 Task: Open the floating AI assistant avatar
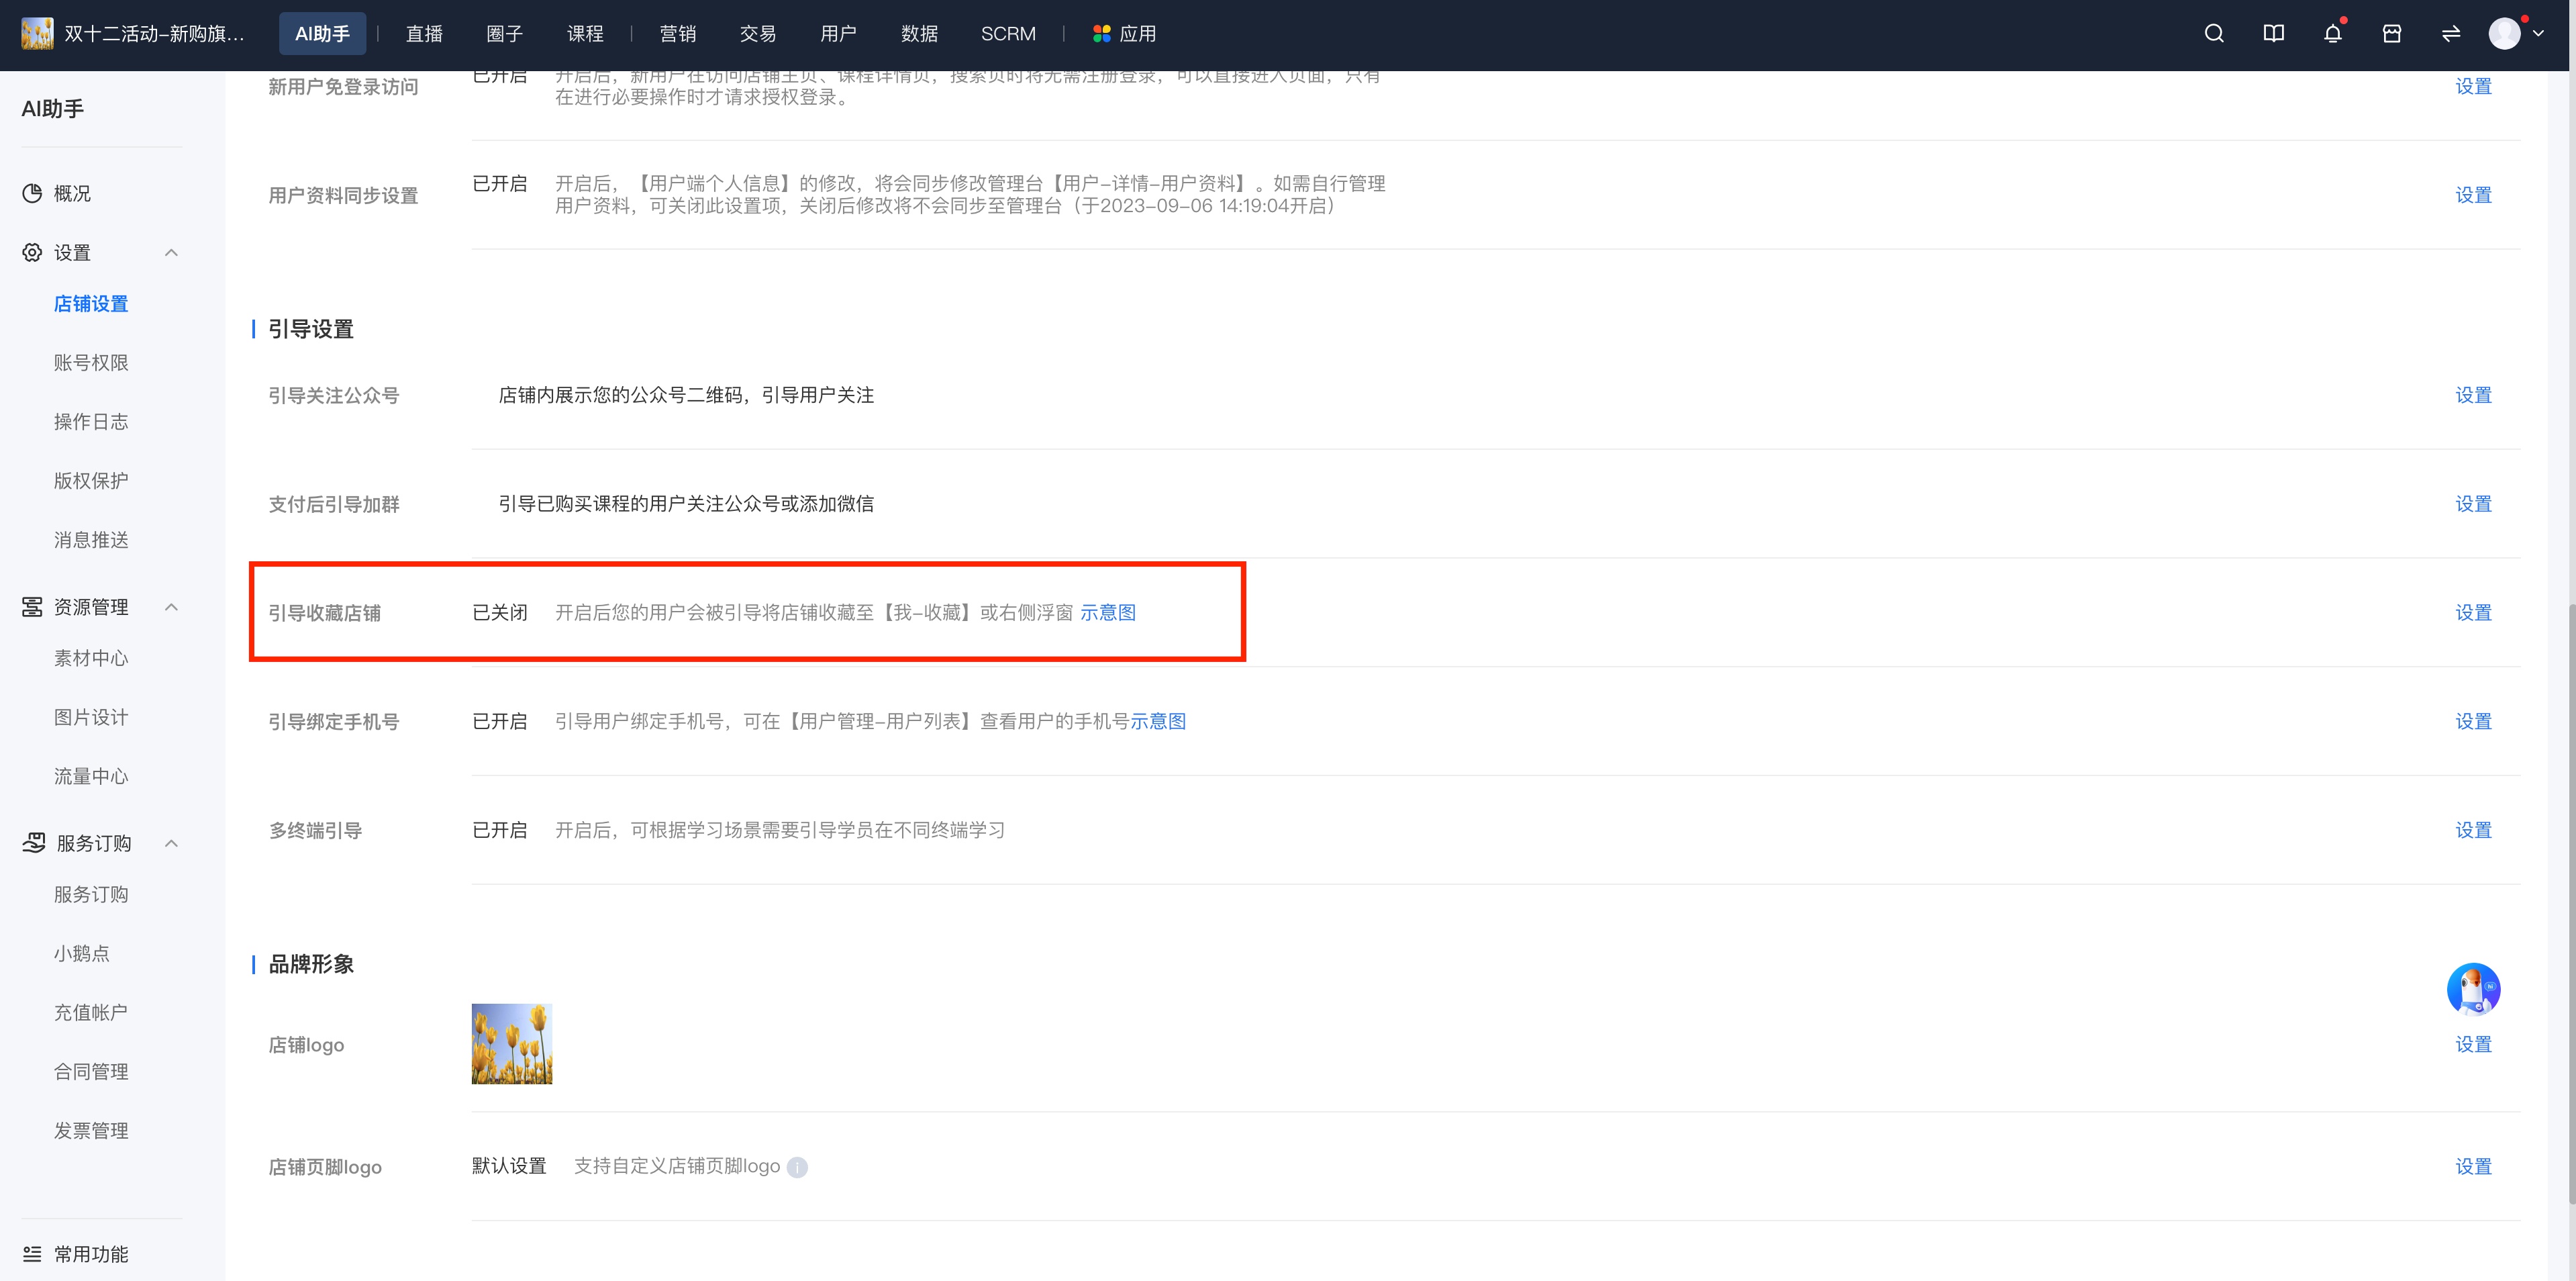[x=2473, y=988]
